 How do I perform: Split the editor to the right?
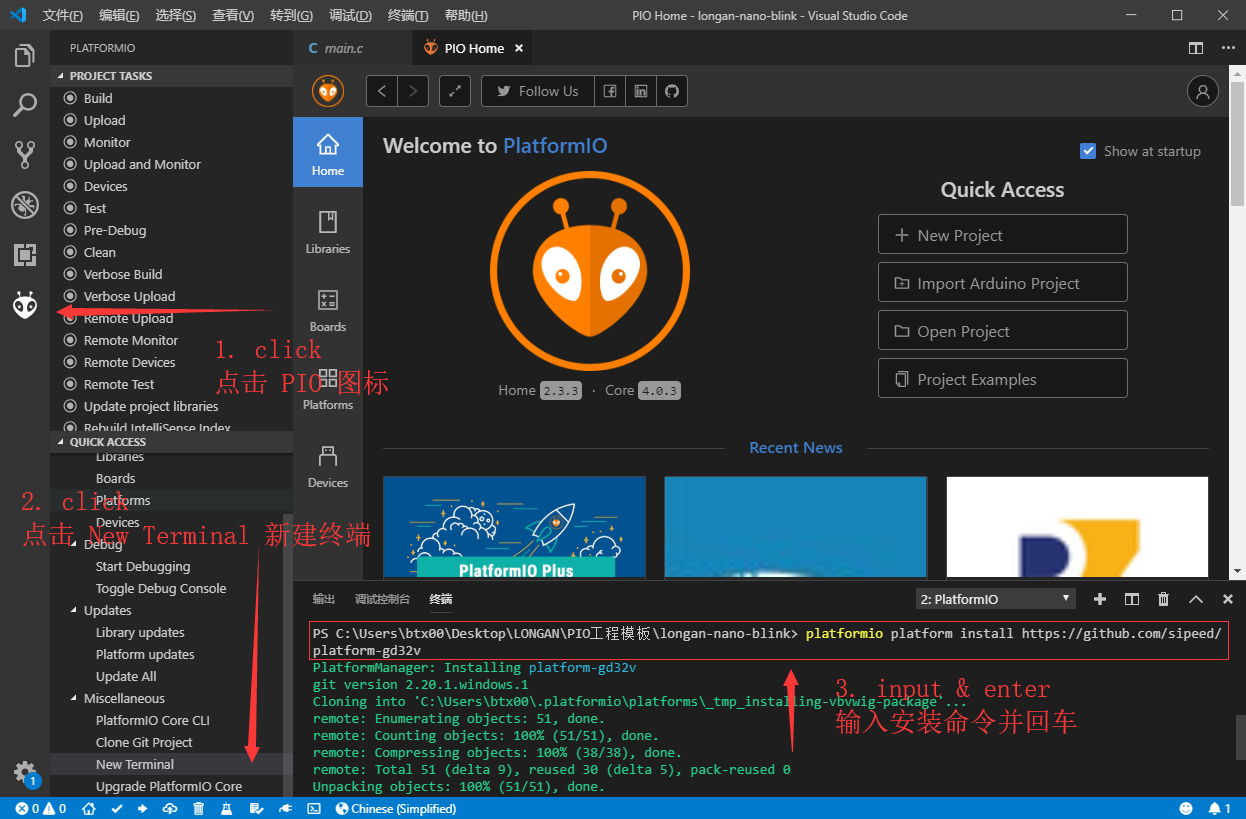click(1196, 48)
